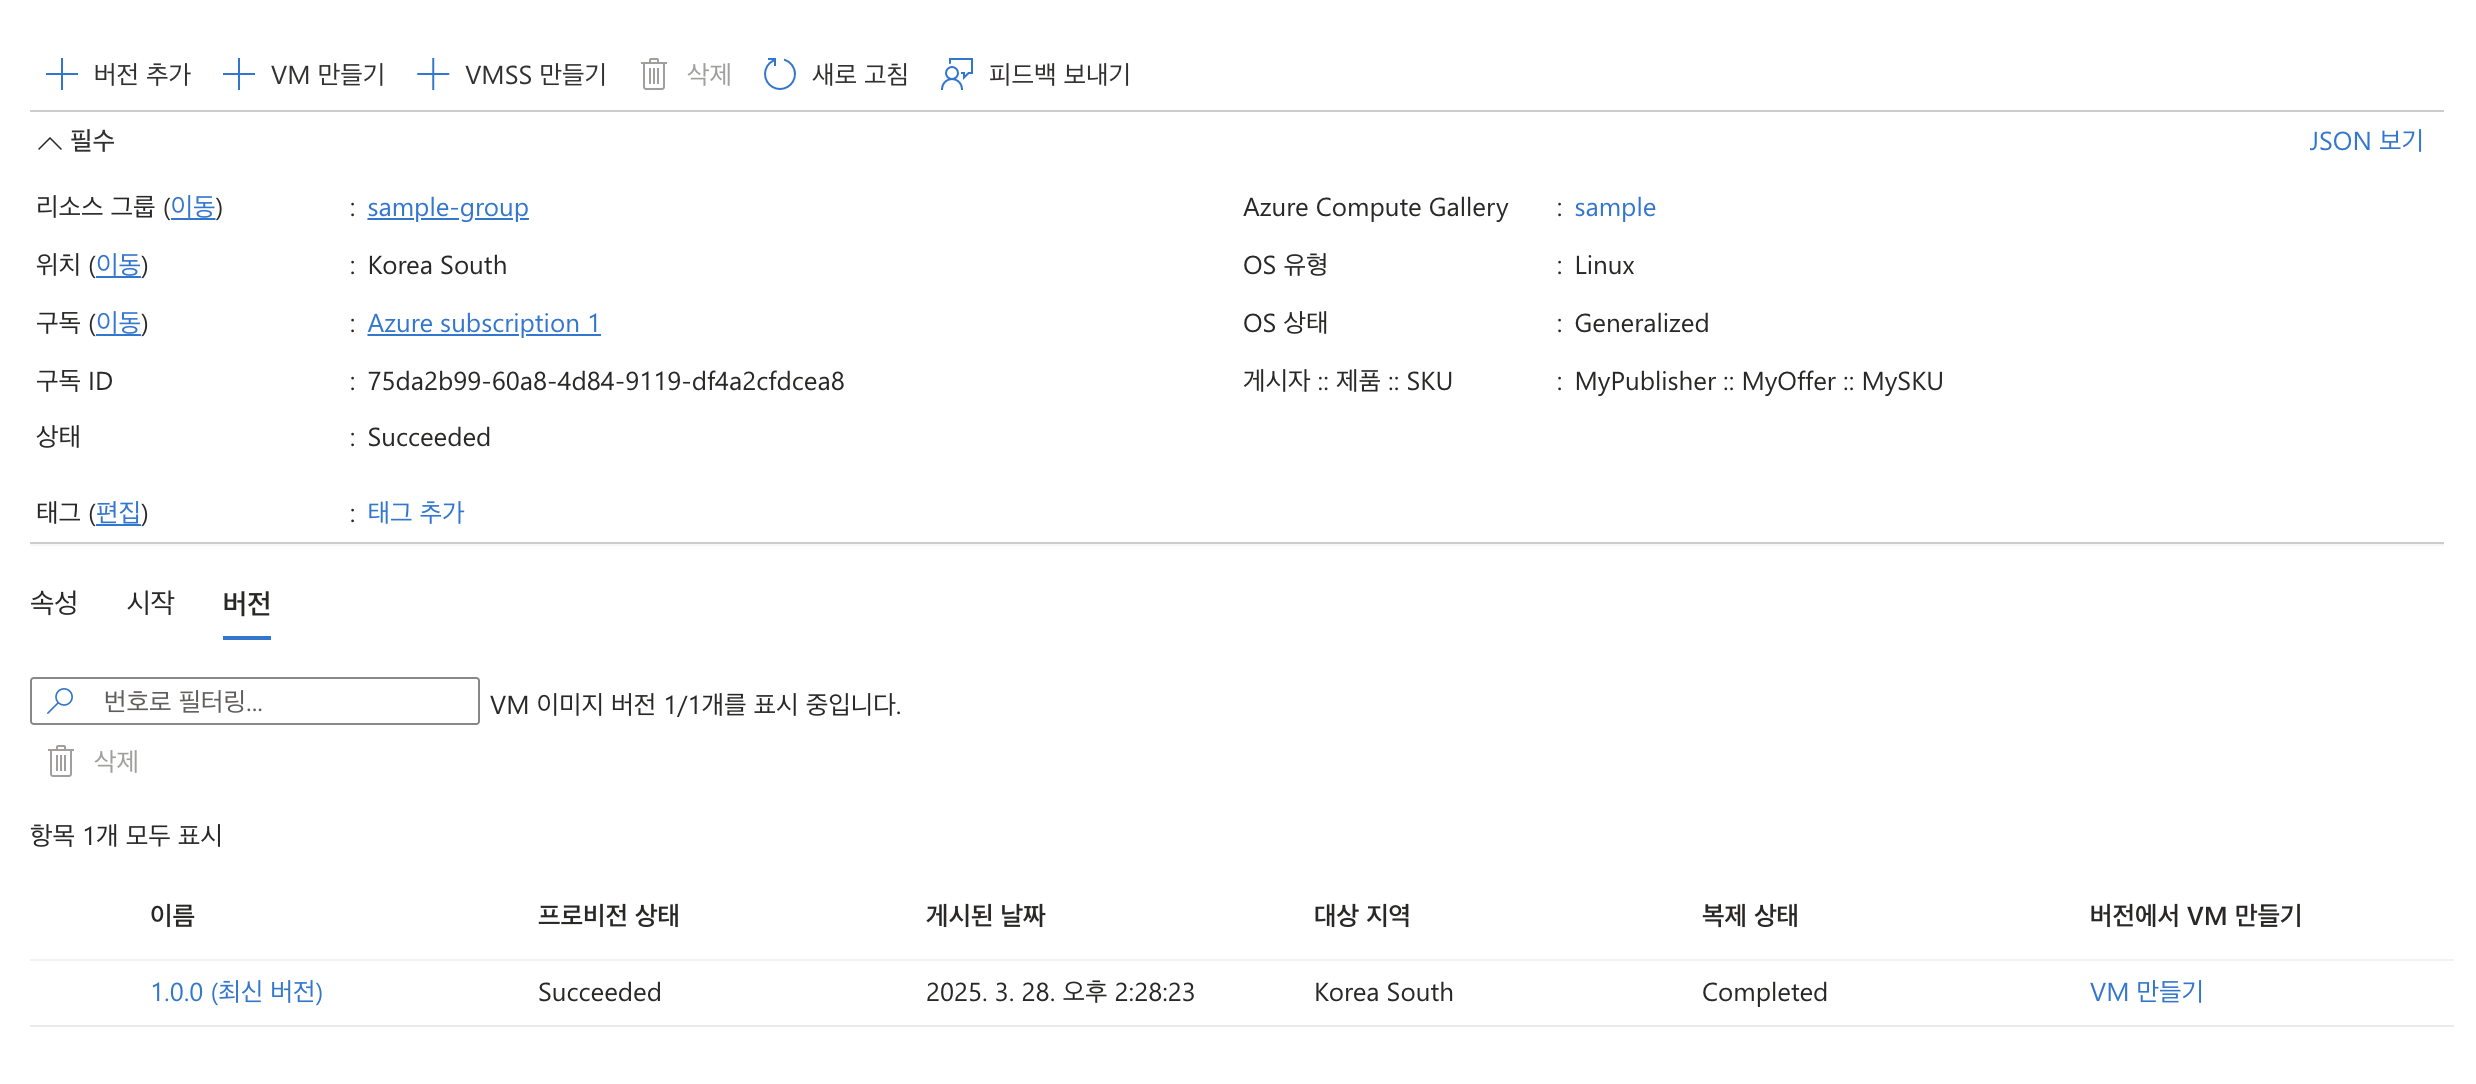Switch to the 속성 tab

click(54, 602)
